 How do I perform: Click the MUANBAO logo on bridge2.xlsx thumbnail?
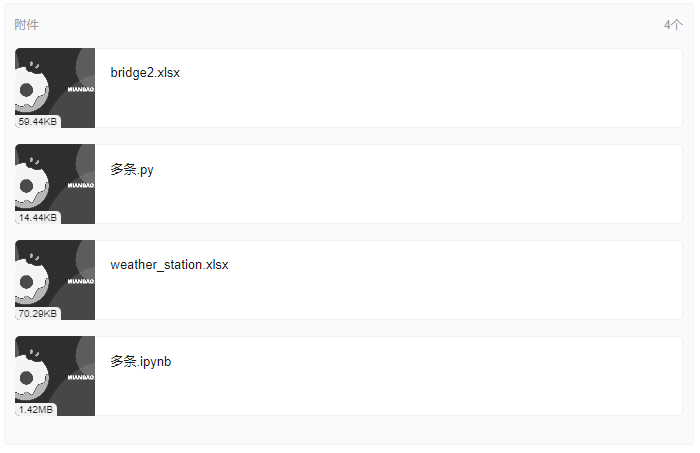point(81,89)
